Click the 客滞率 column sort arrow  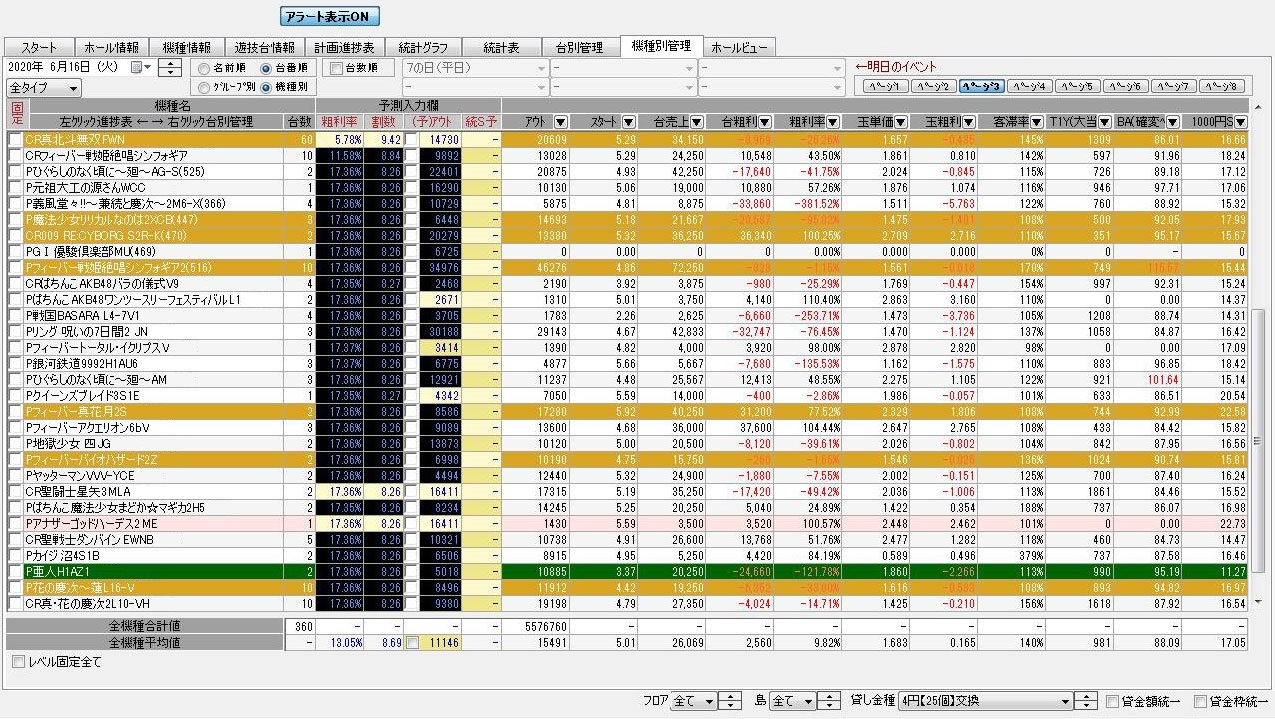tap(1036, 122)
